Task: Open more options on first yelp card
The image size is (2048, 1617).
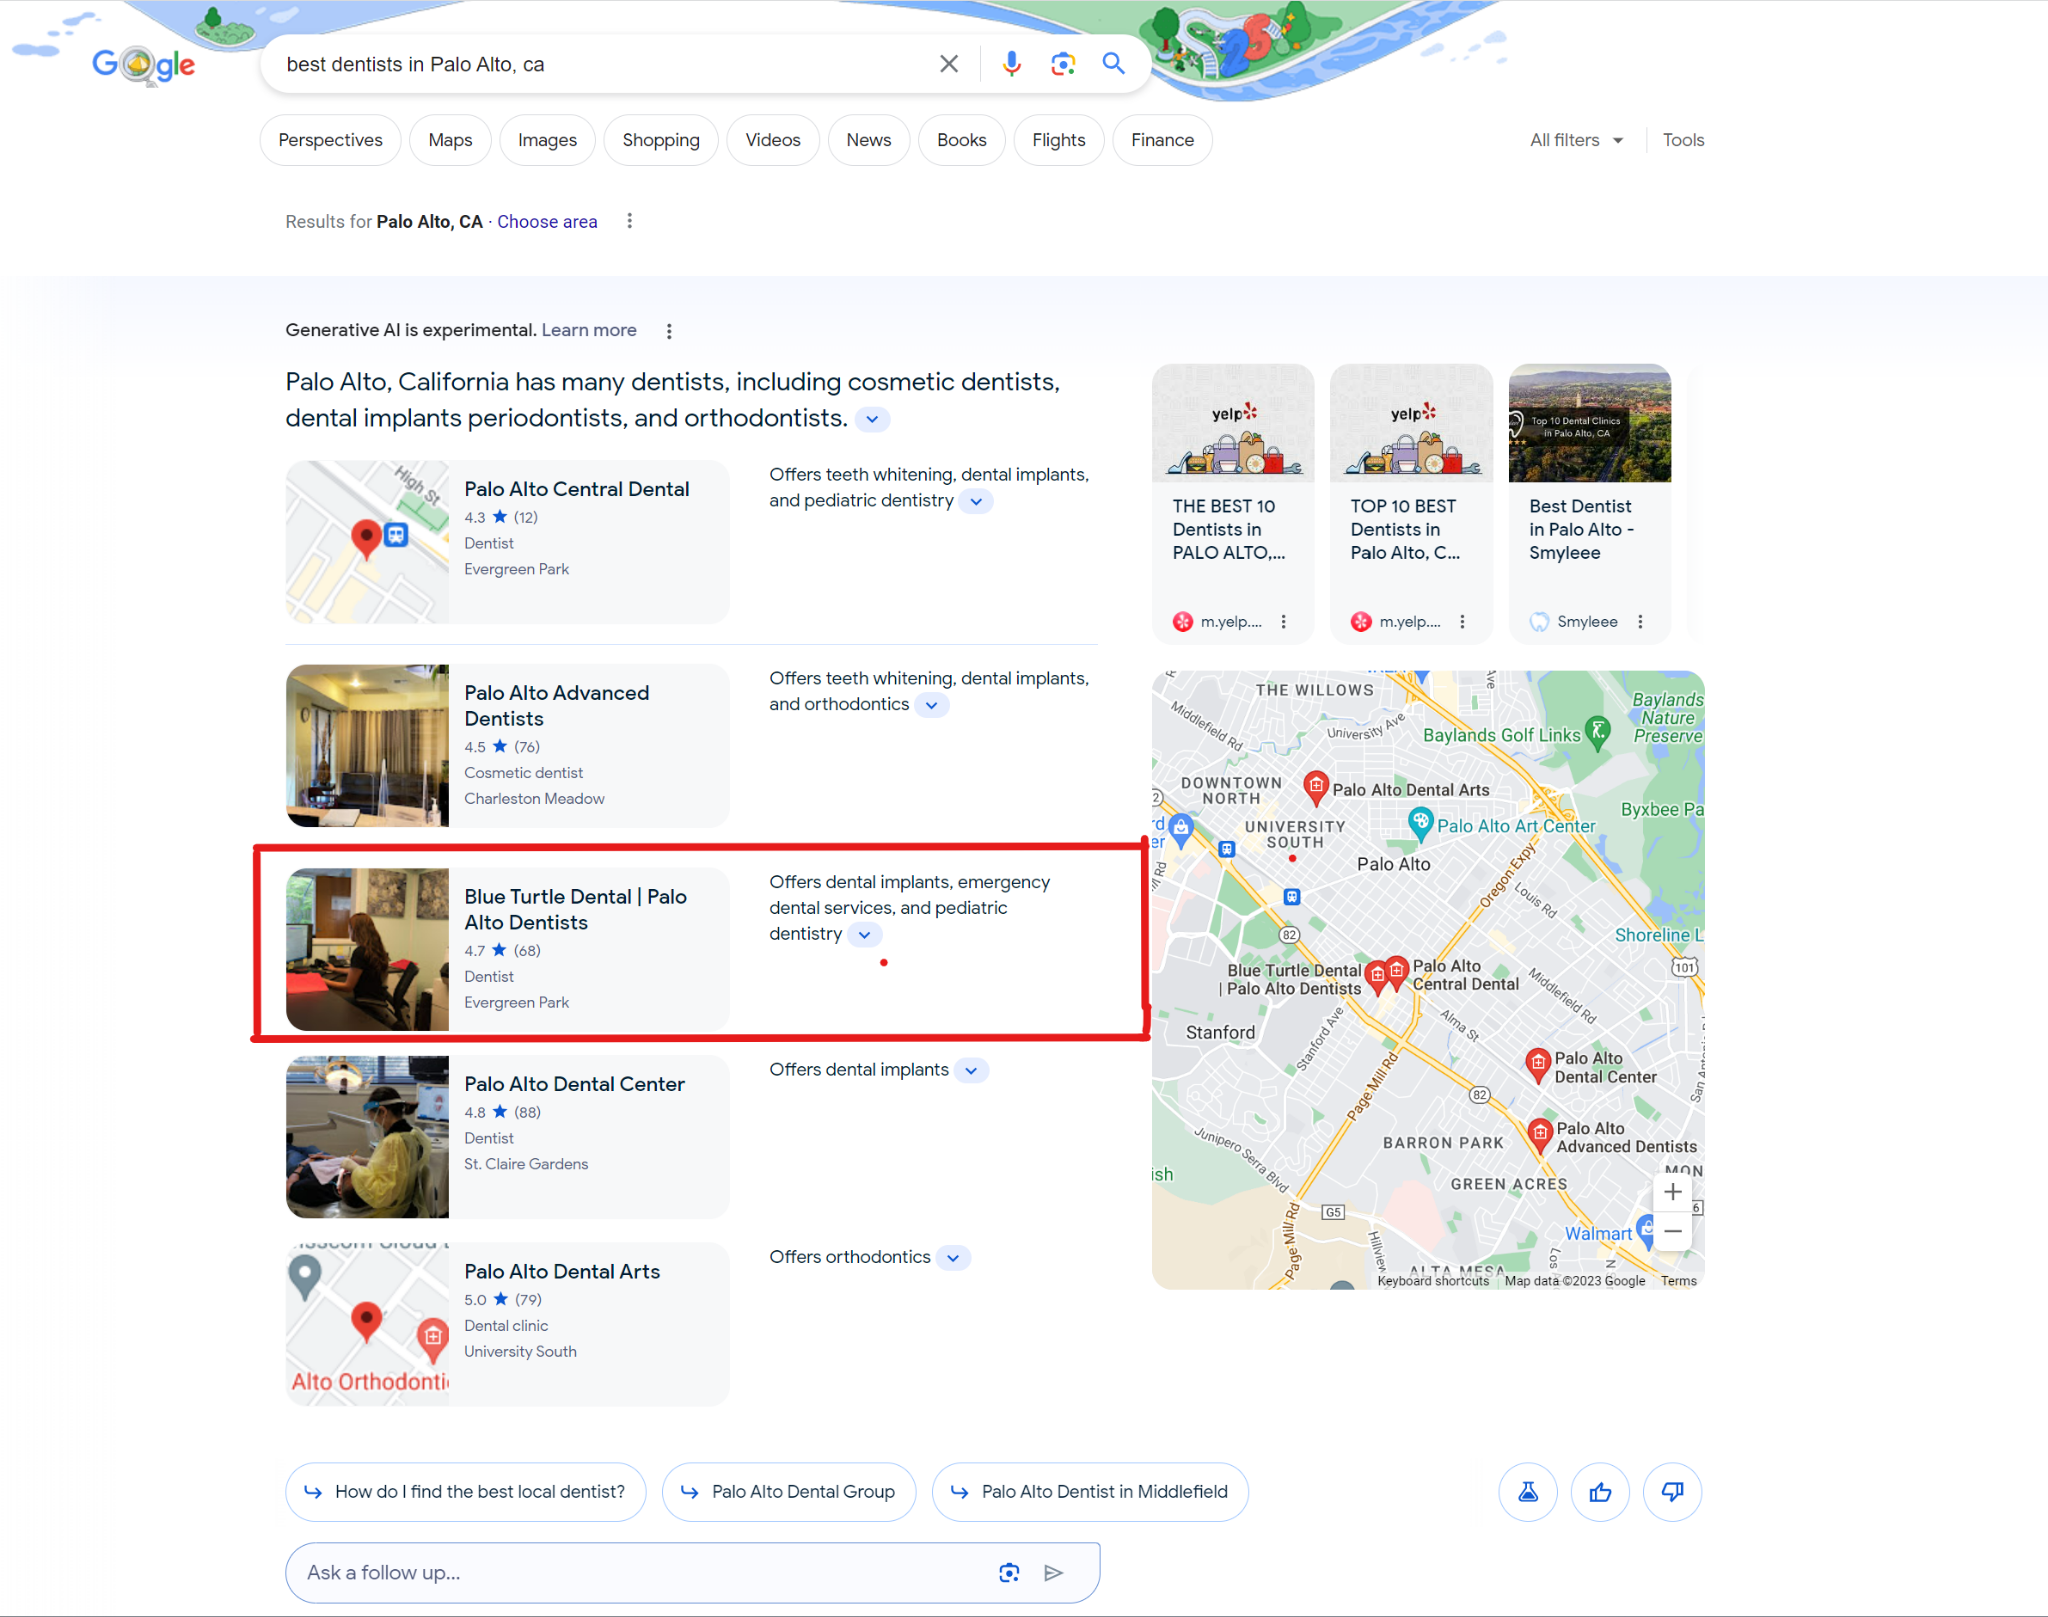Action: coord(1284,622)
